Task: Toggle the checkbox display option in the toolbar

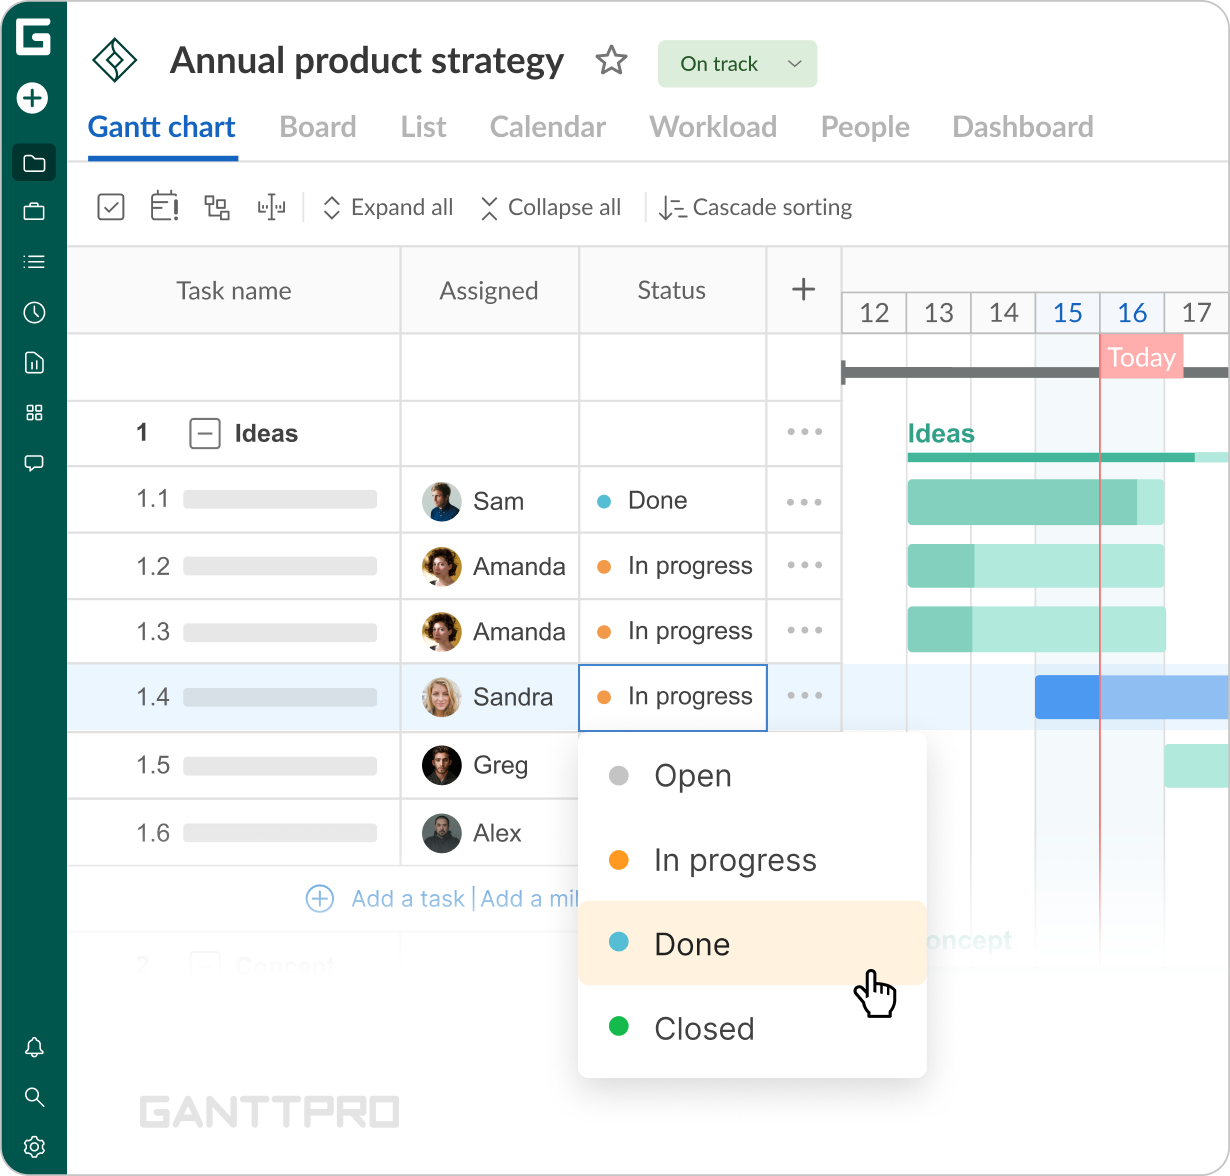Action: [111, 206]
